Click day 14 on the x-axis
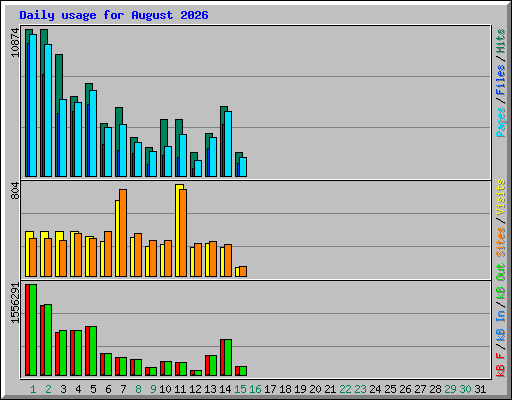The image size is (512, 400). (225, 389)
